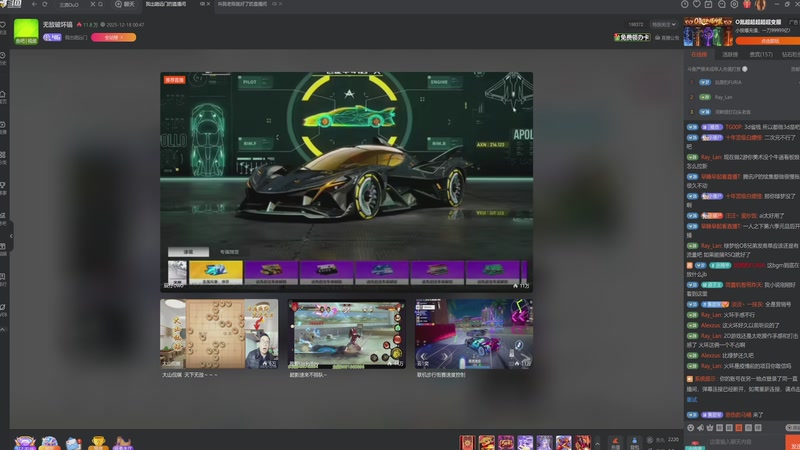Open the blue backpack icon in bottom bar
The width and height of the screenshot is (800, 450).
coord(634,442)
